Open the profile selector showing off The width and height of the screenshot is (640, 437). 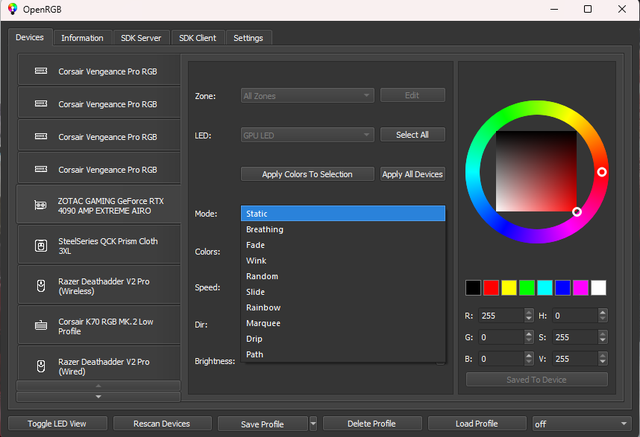(x=581, y=424)
